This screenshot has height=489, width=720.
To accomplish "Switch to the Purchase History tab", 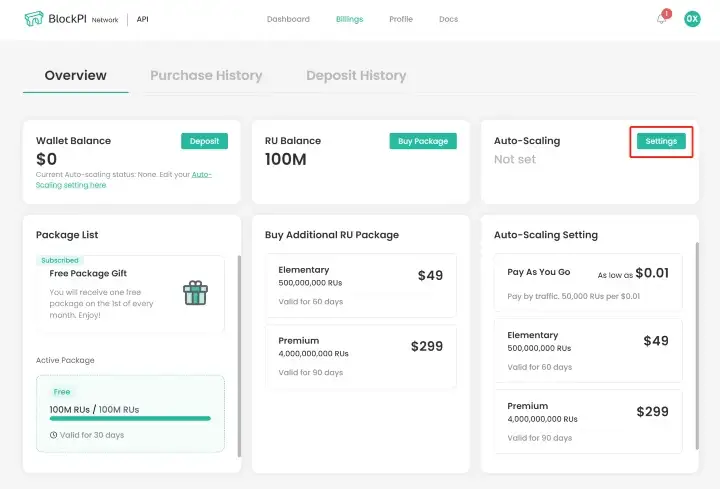I will 206,75.
